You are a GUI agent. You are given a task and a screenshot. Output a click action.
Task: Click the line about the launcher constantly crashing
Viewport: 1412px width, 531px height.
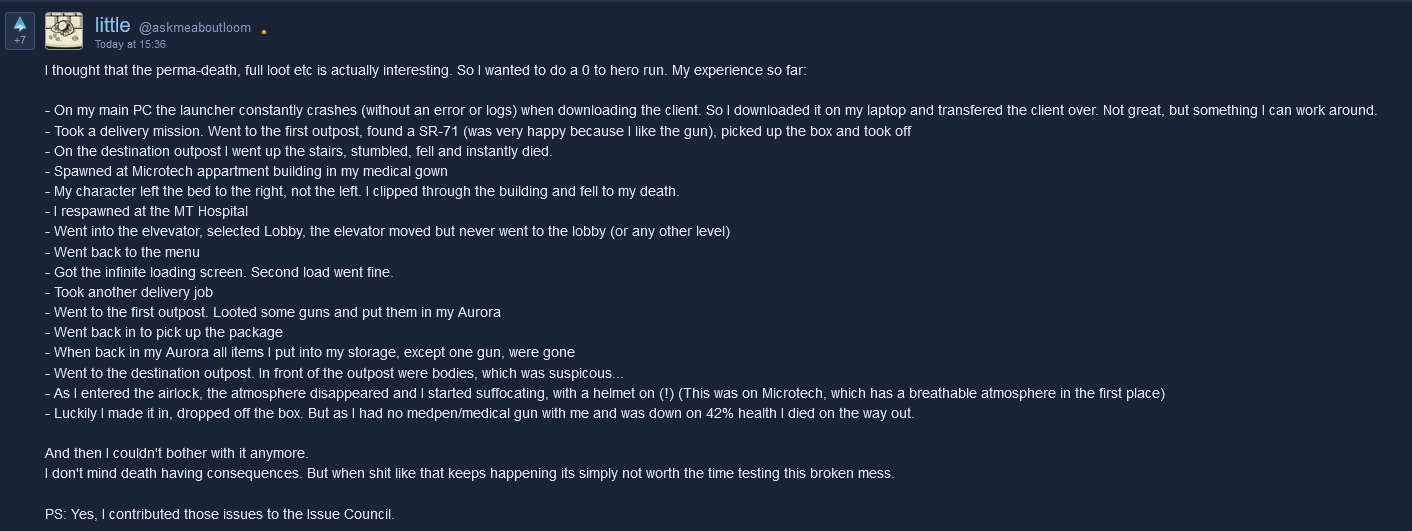tap(711, 111)
